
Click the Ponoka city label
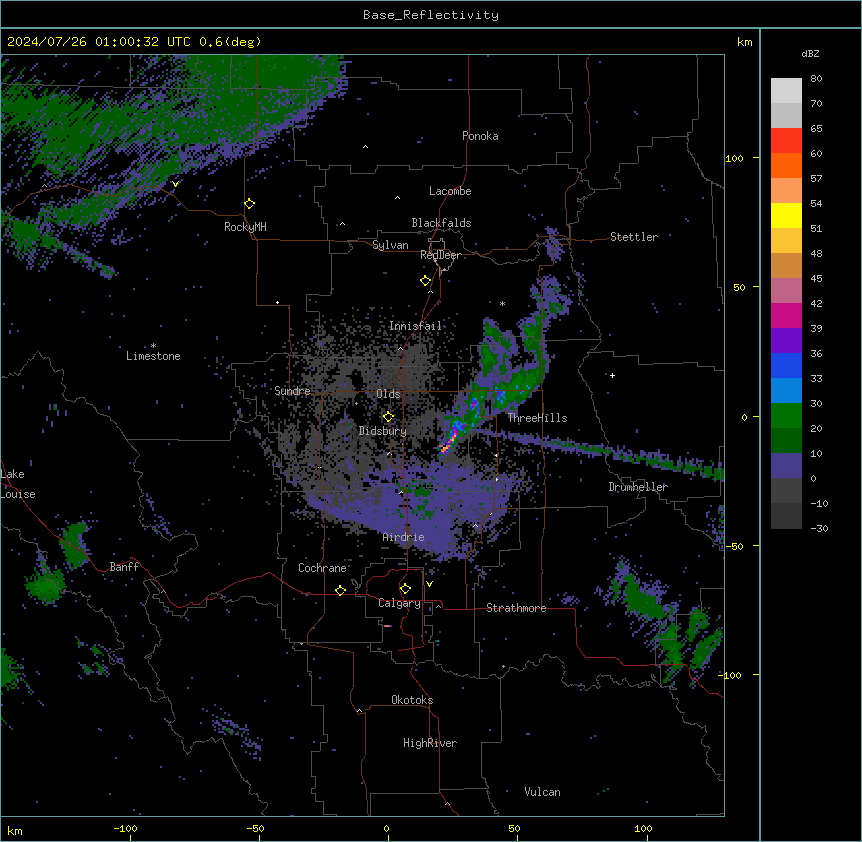(480, 136)
